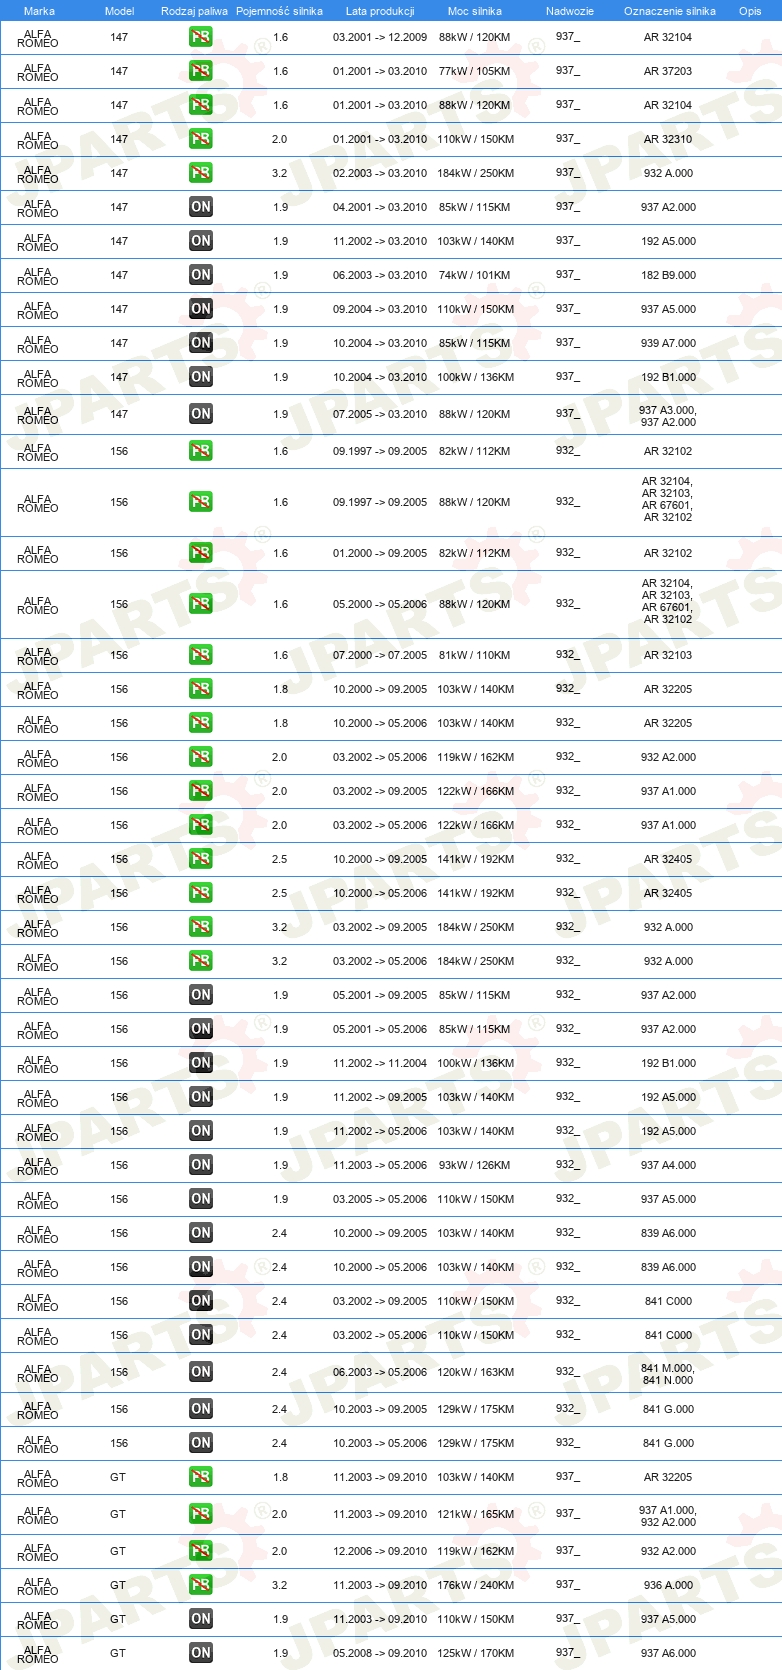Click the engine code 182 B9.000
This screenshot has height=1670, width=782.
[x=668, y=275]
